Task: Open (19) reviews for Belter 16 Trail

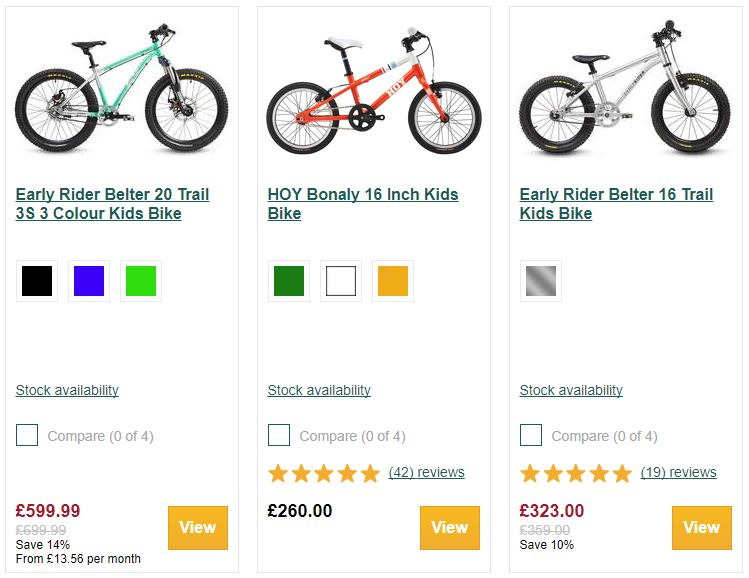Action: click(678, 472)
